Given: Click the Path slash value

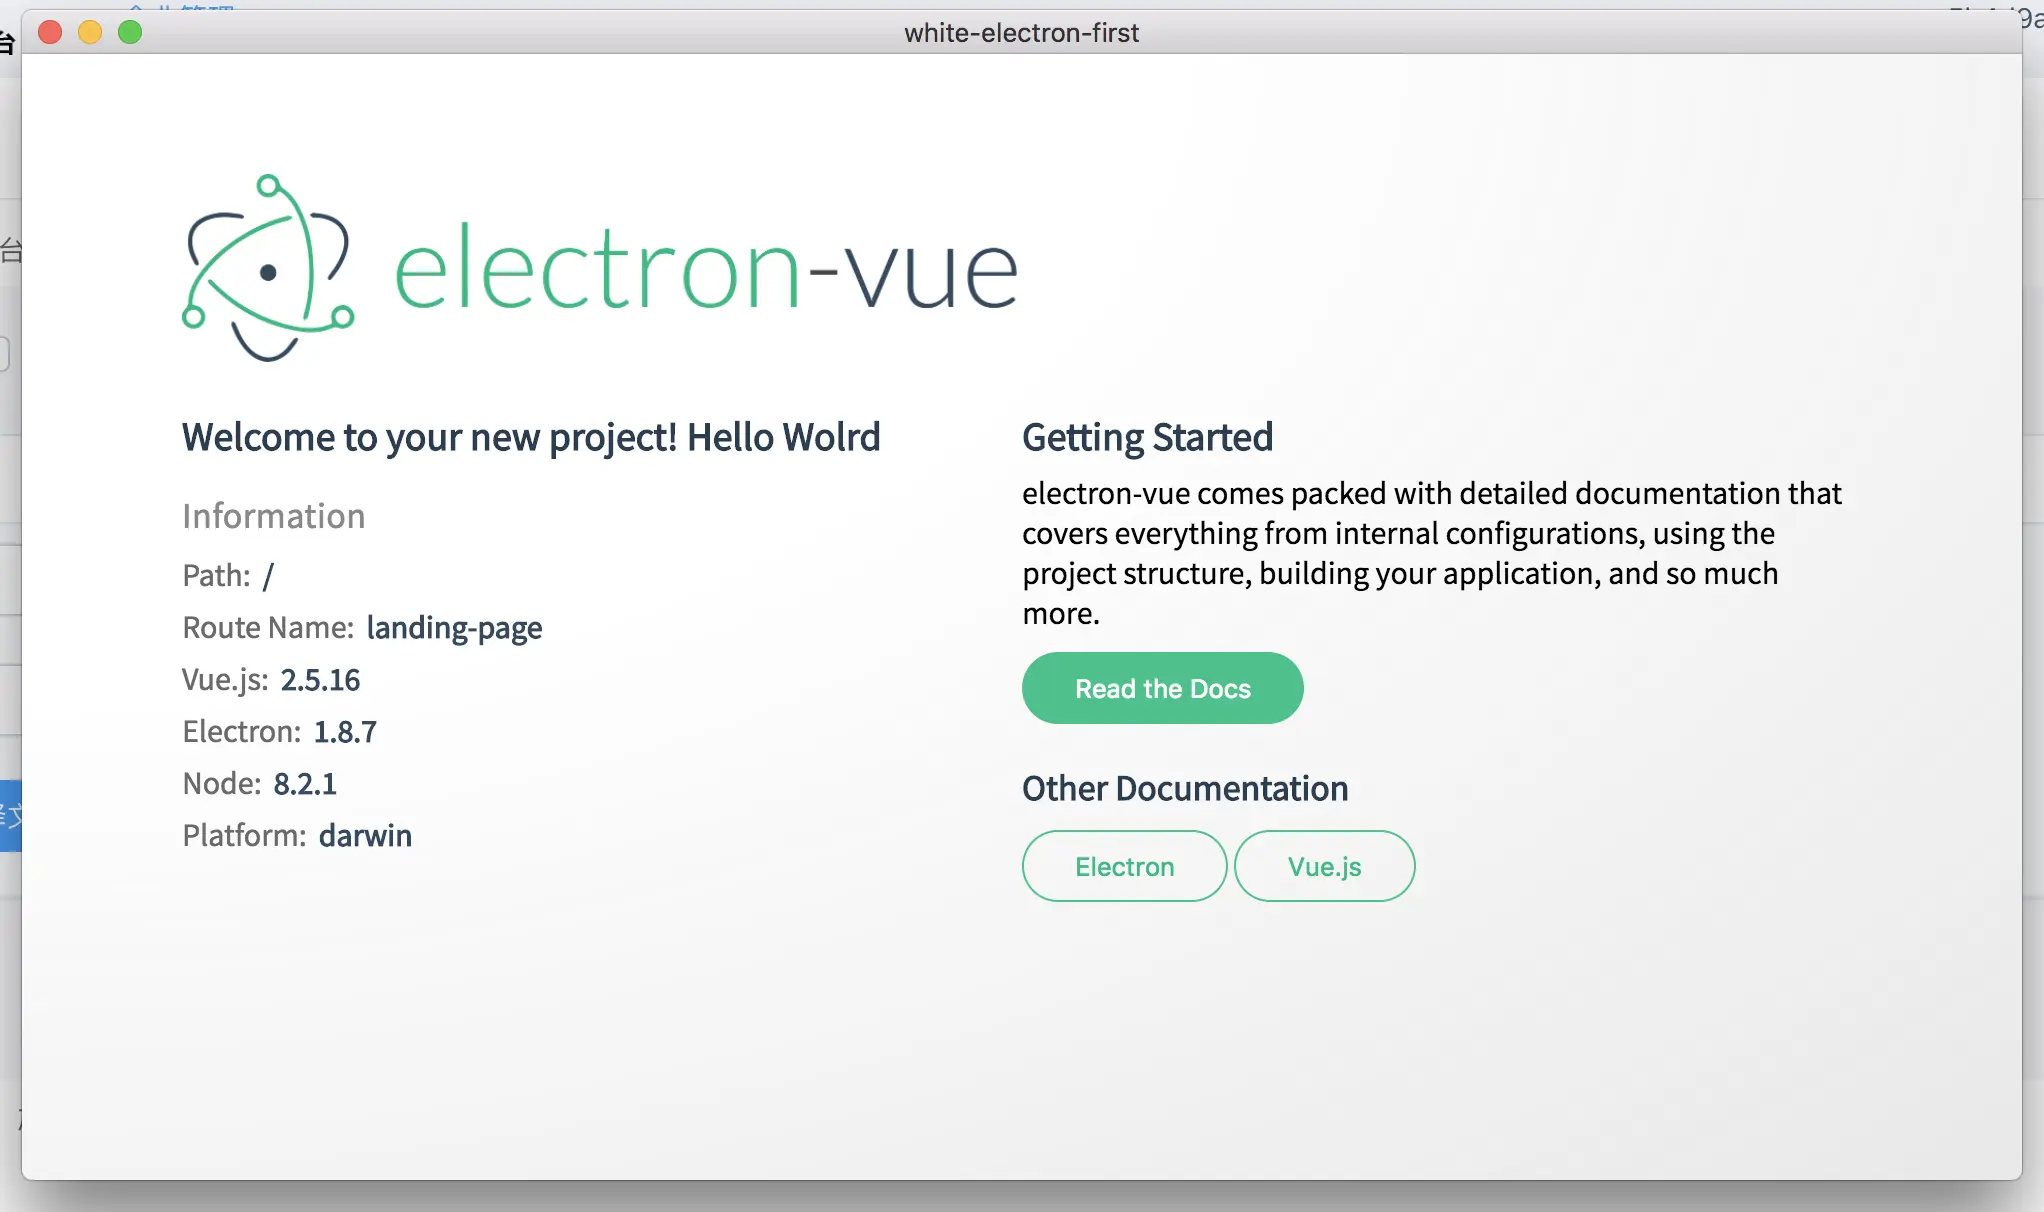Looking at the screenshot, I should [267, 576].
